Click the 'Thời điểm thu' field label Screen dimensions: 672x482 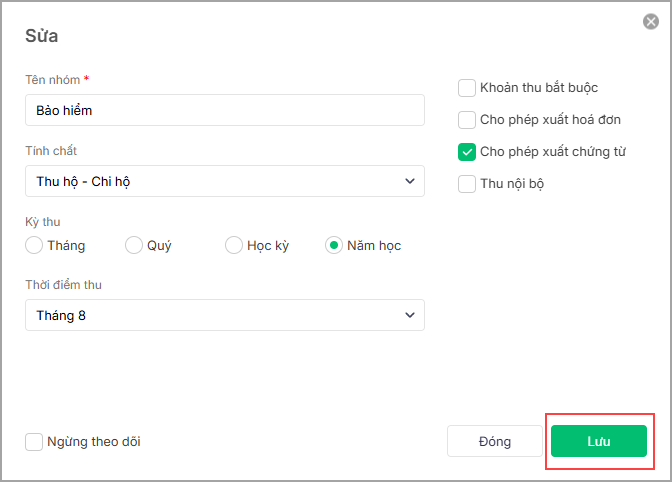(x=63, y=285)
